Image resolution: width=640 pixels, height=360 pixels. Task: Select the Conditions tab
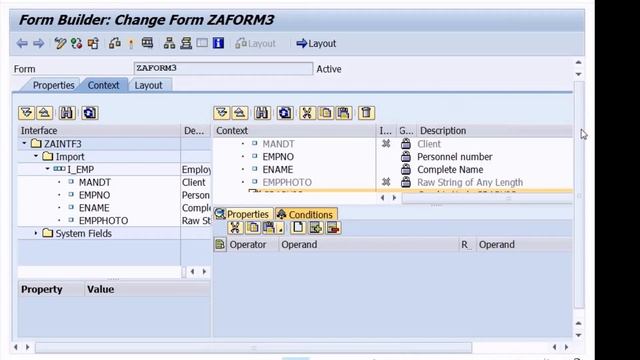coord(306,214)
